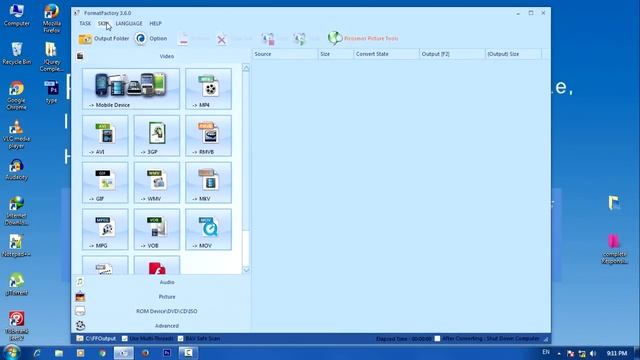
Task: Select the 3GP conversion icon
Action: pos(157,136)
